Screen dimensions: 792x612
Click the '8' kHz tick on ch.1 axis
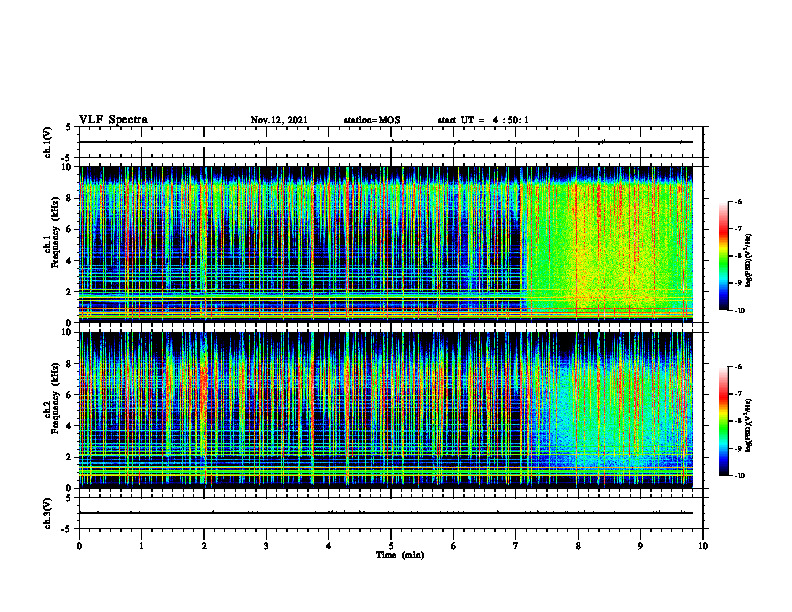[x=70, y=198]
